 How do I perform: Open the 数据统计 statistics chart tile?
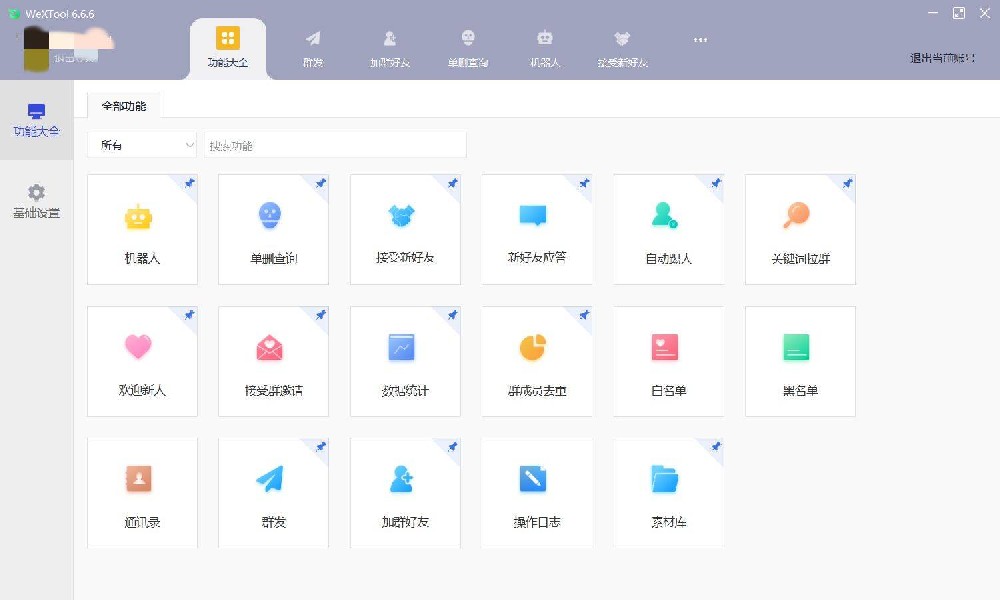tap(405, 361)
